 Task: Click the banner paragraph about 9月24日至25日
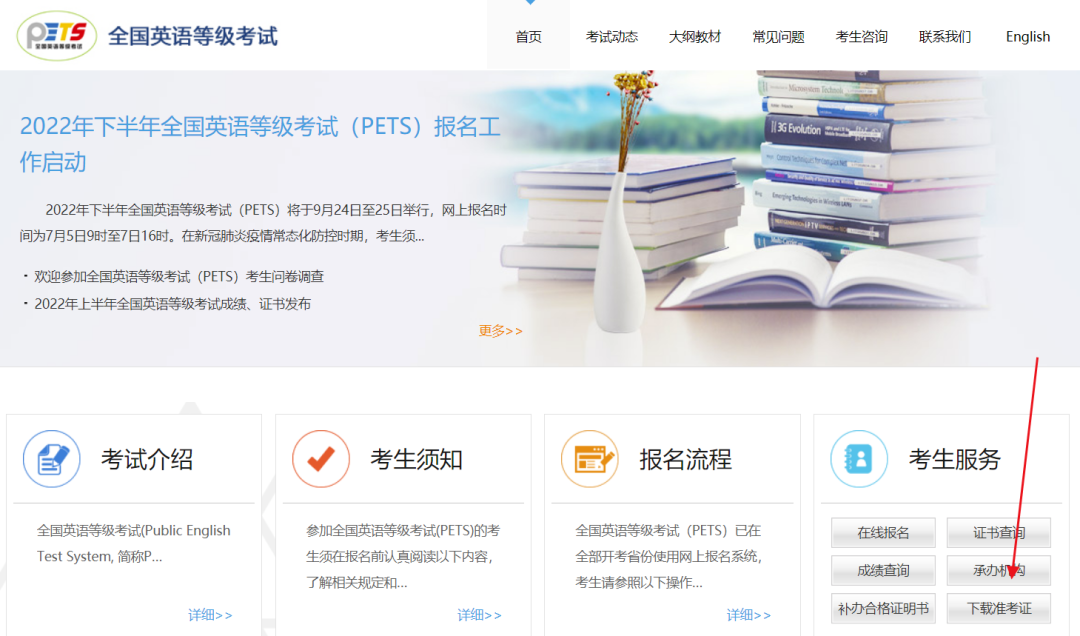coord(263,223)
